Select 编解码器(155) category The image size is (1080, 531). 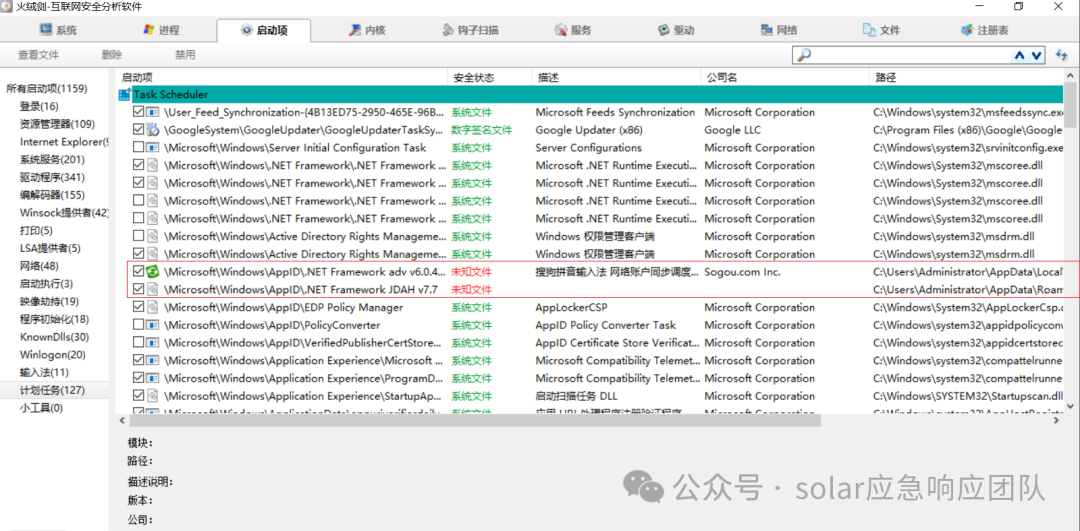(x=52, y=195)
